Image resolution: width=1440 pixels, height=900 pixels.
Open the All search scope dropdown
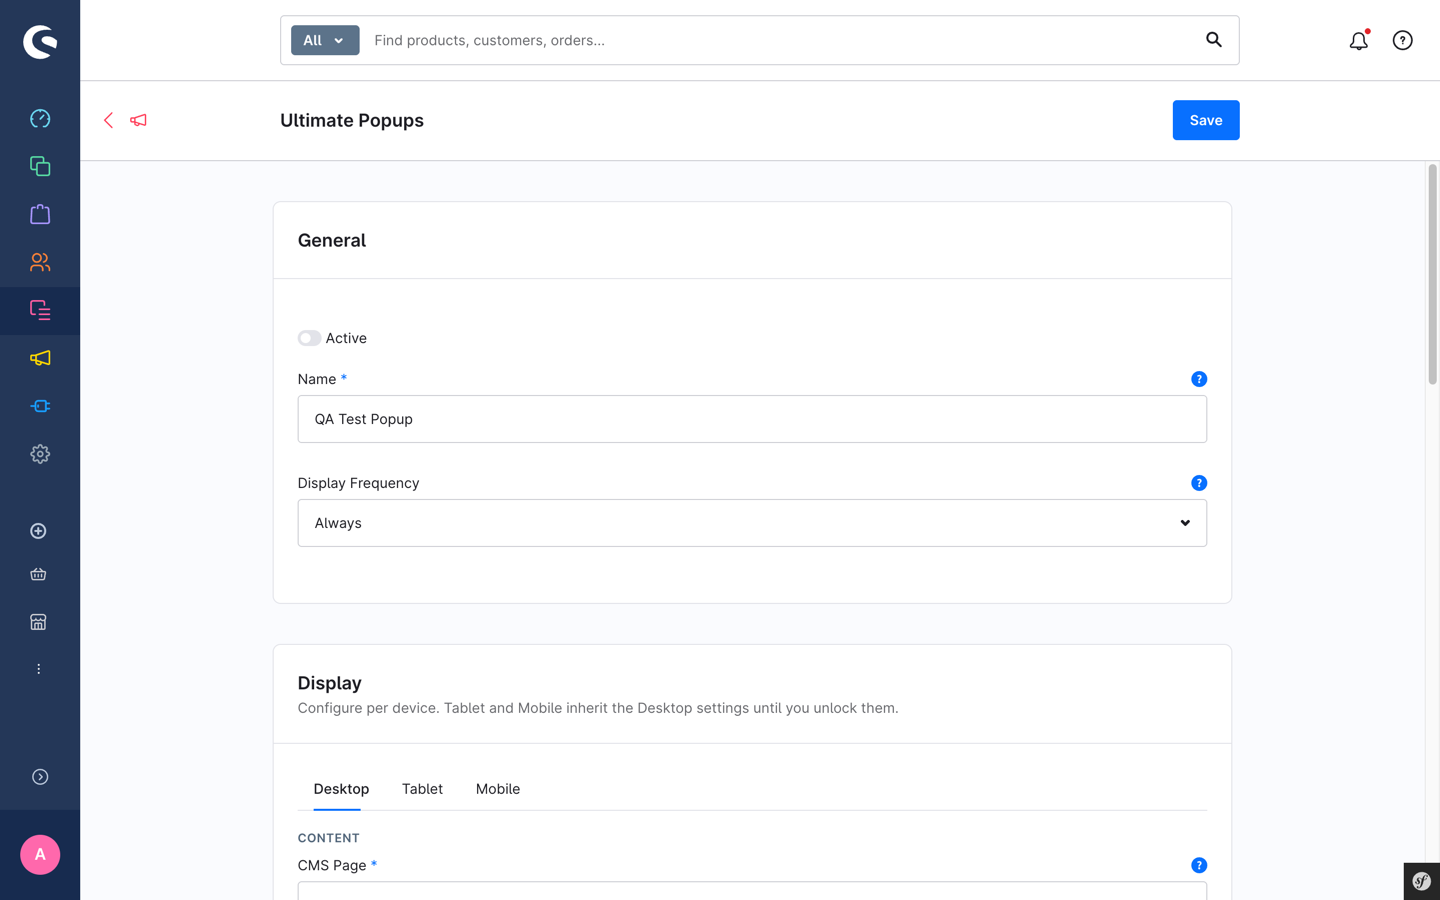(325, 40)
